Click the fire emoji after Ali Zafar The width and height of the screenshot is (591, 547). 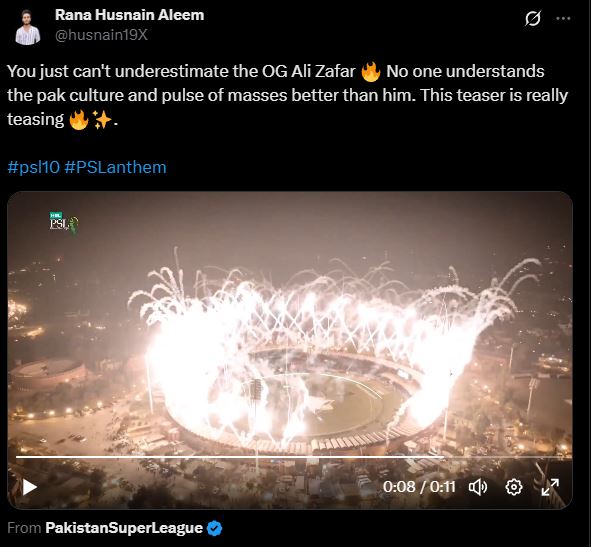coord(371,72)
